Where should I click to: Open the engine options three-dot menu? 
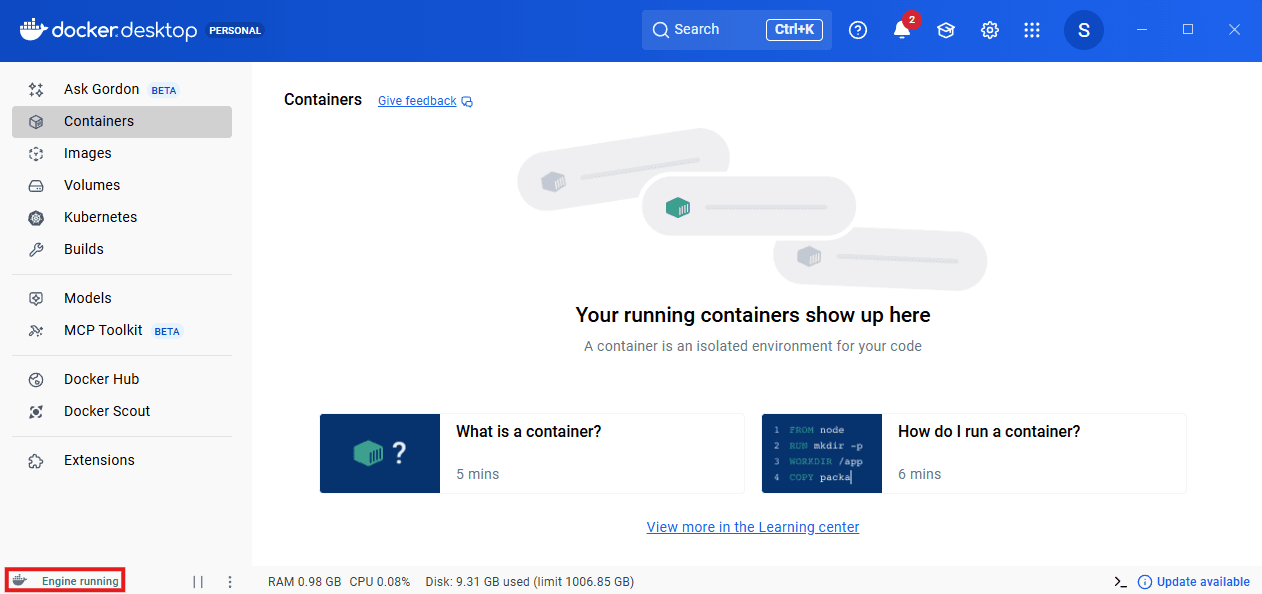tap(230, 582)
